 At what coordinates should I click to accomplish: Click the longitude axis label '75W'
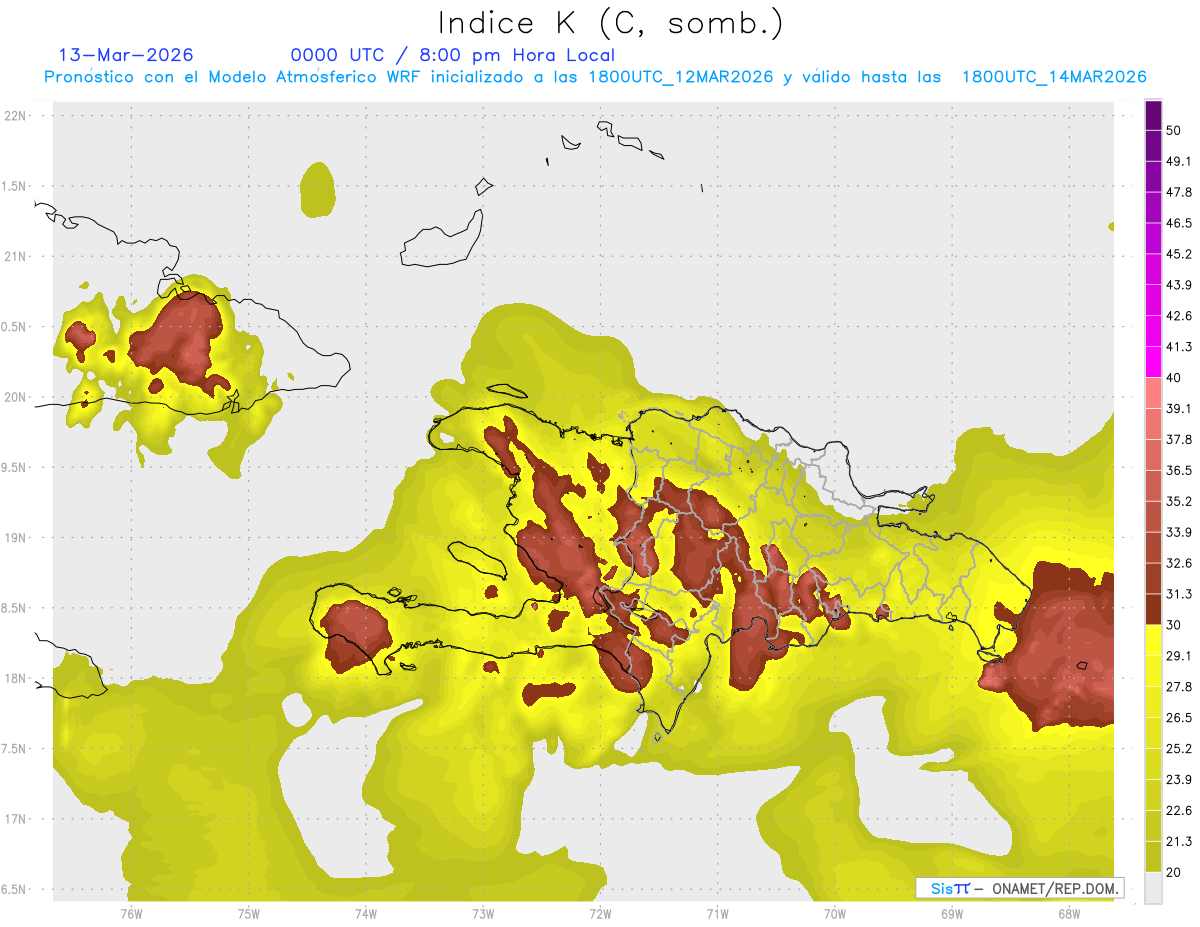tap(248, 914)
